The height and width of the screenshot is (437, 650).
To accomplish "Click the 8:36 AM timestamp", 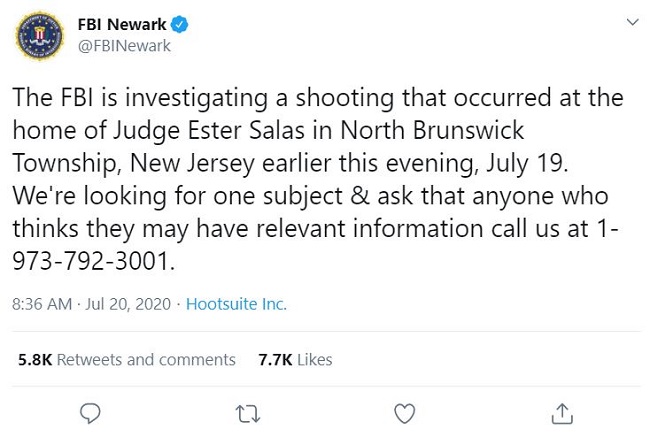I will [x=42, y=304].
